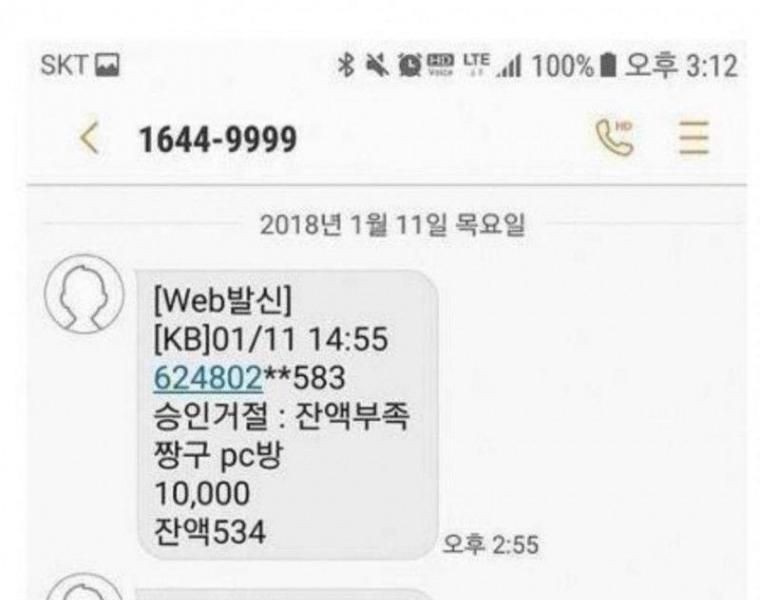
Task: Tap the LTE signal strength indicator
Action: coord(491,65)
